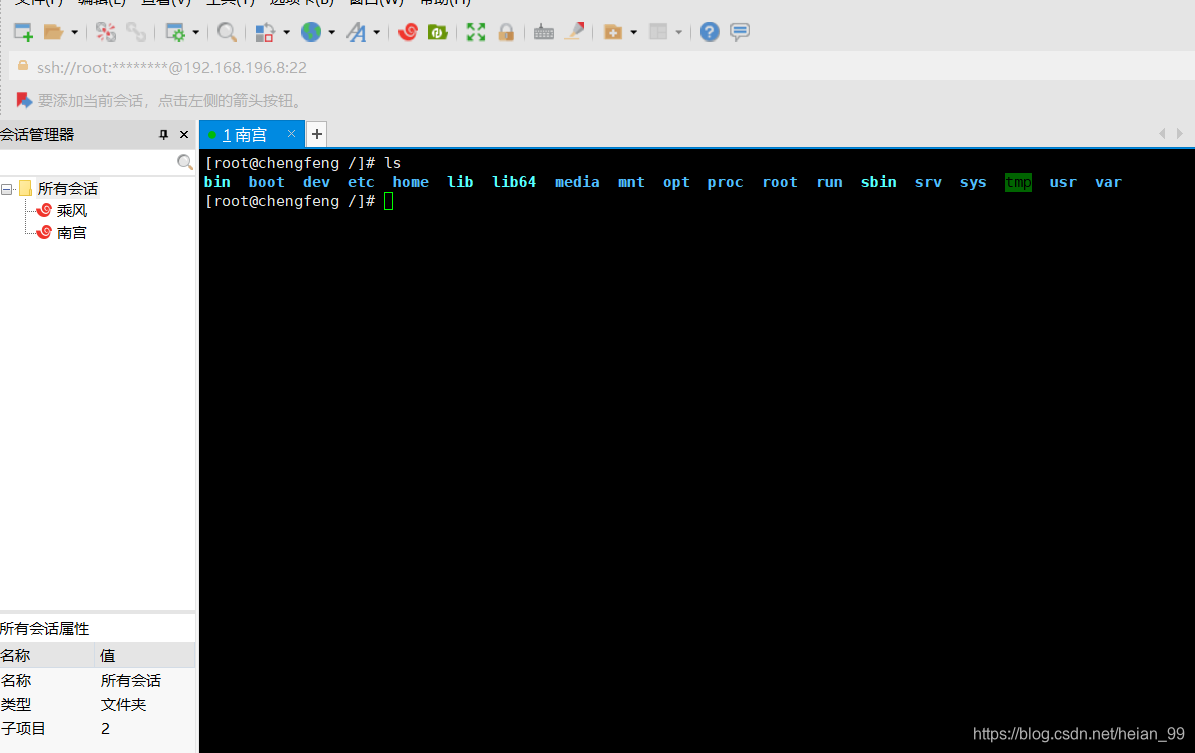Close the session manager panel
Image resolution: width=1195 pixels, height=753 pixels.
tap(184, 135)
